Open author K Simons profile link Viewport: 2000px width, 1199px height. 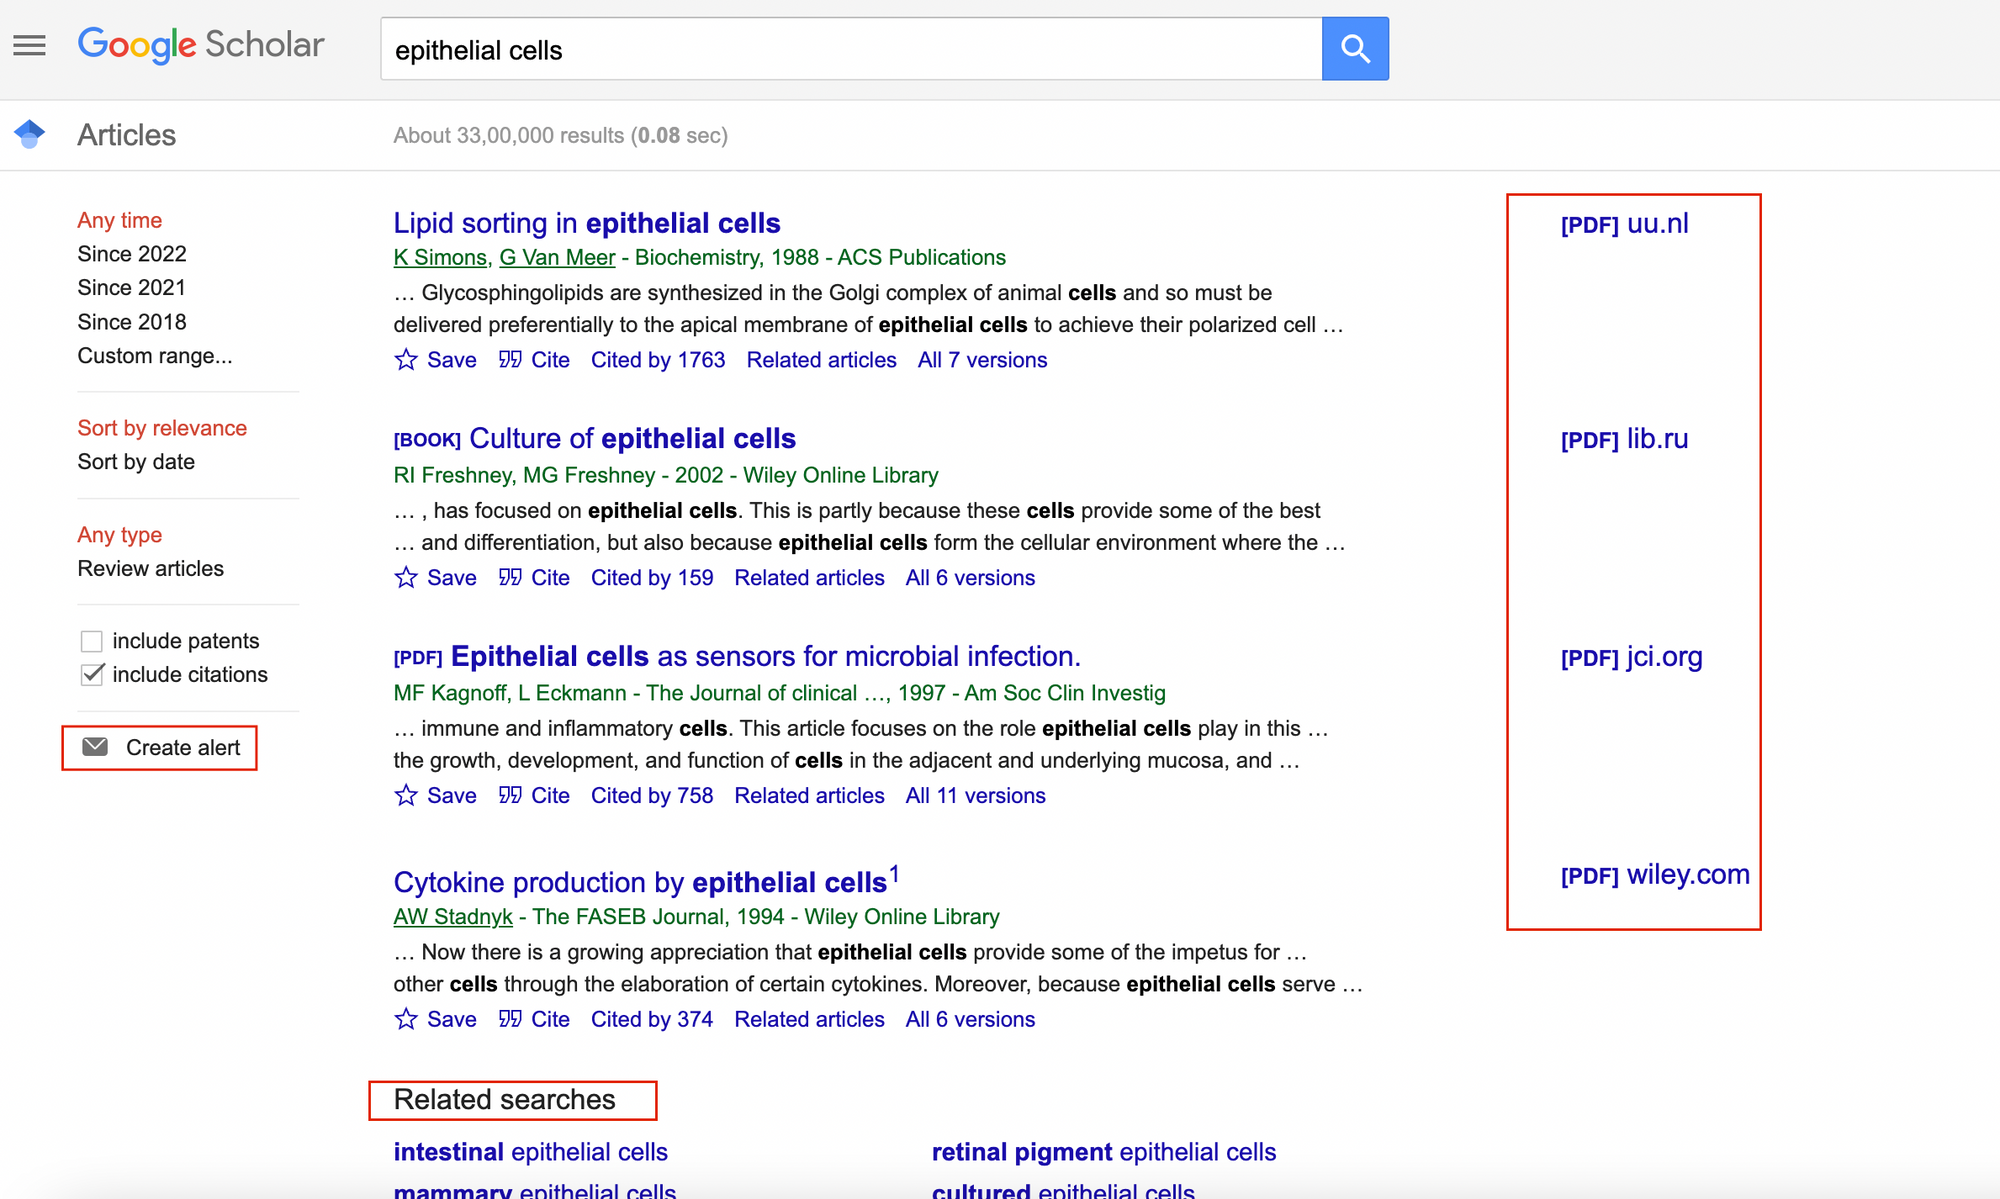tap(439, 258)
